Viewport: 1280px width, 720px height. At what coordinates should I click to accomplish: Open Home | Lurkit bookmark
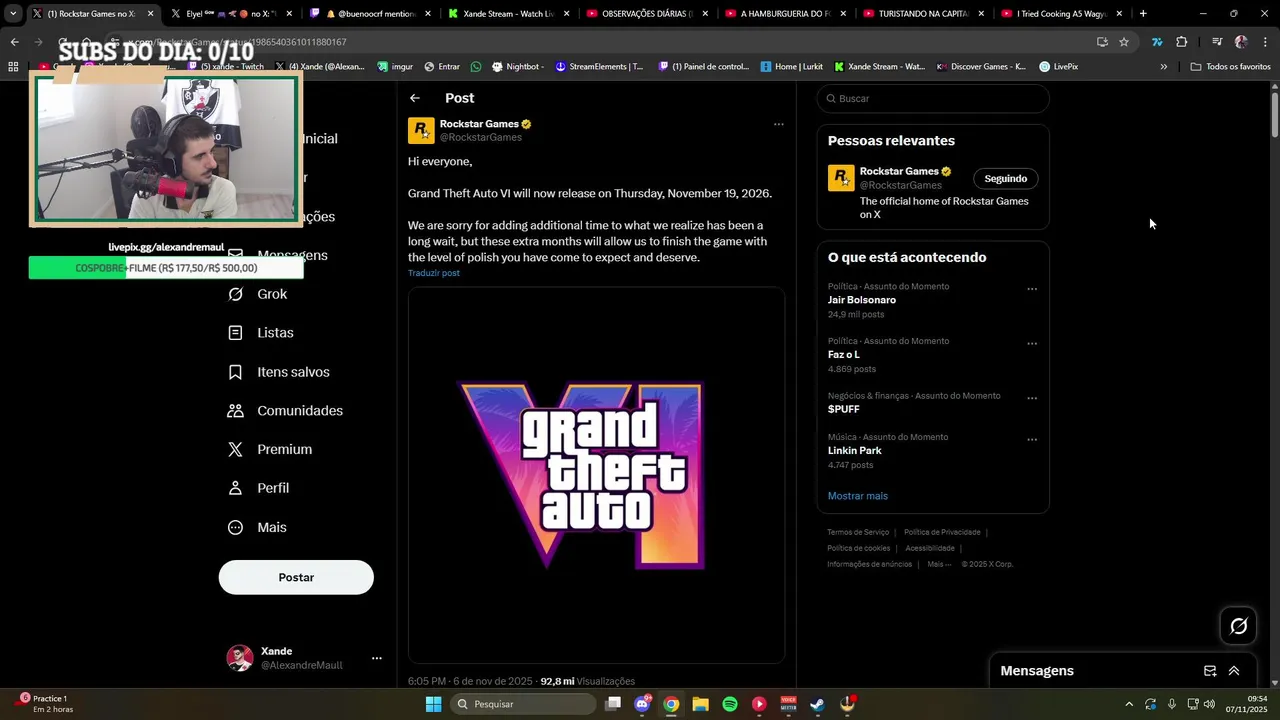(x=791, y=67)
